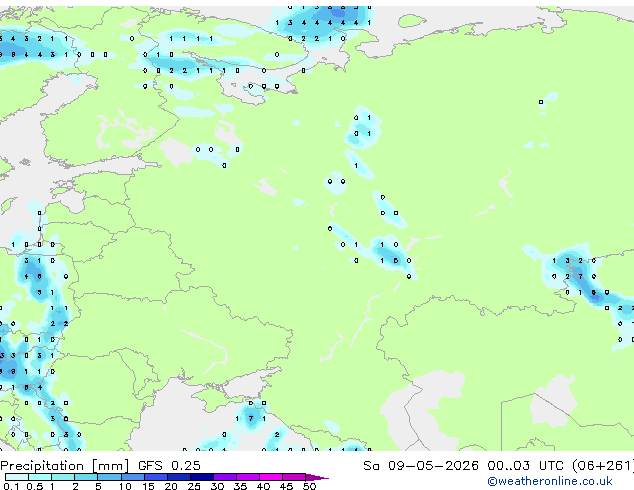Select the 5–10 mm legend swatch
Screen dimensions: 634x490
[109, 477]
